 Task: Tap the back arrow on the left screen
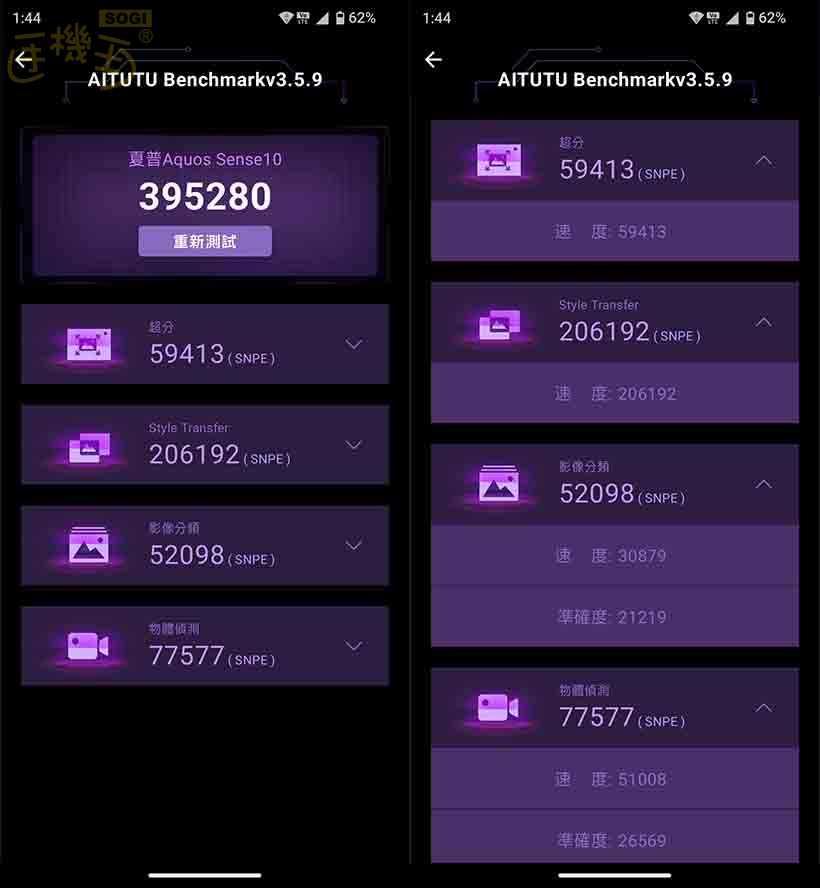(x=24, y=59)
